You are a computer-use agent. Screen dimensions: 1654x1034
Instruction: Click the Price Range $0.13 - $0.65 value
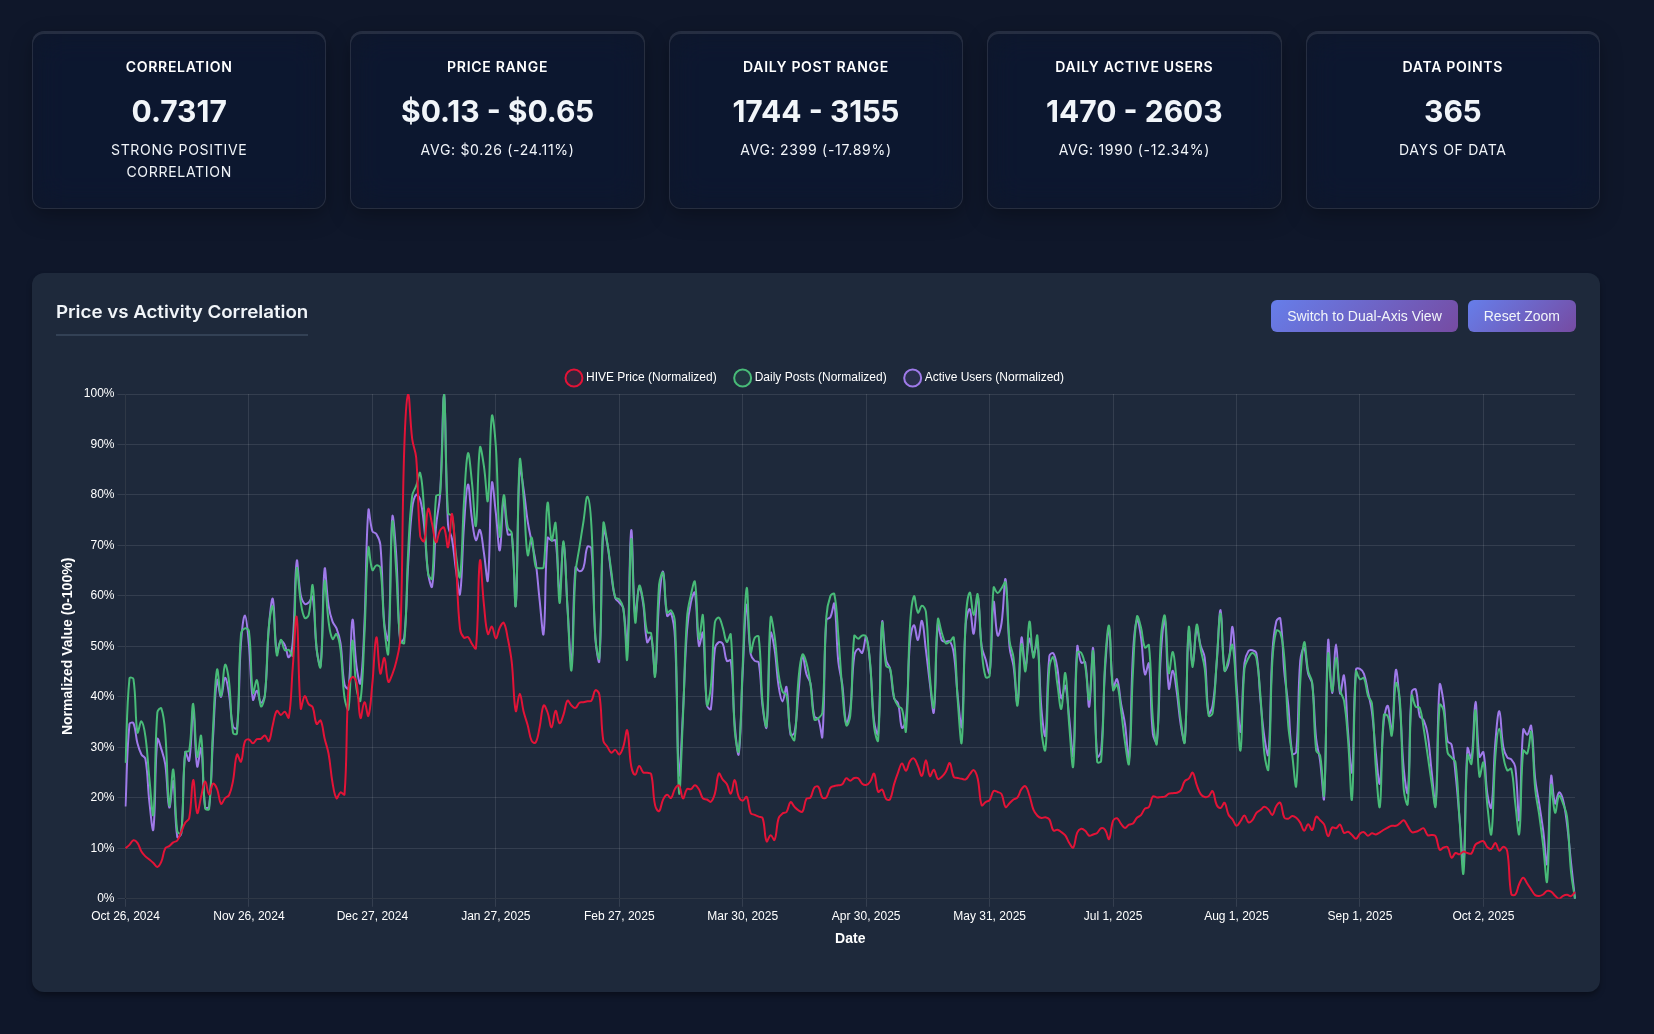click(x=497, y=111)
